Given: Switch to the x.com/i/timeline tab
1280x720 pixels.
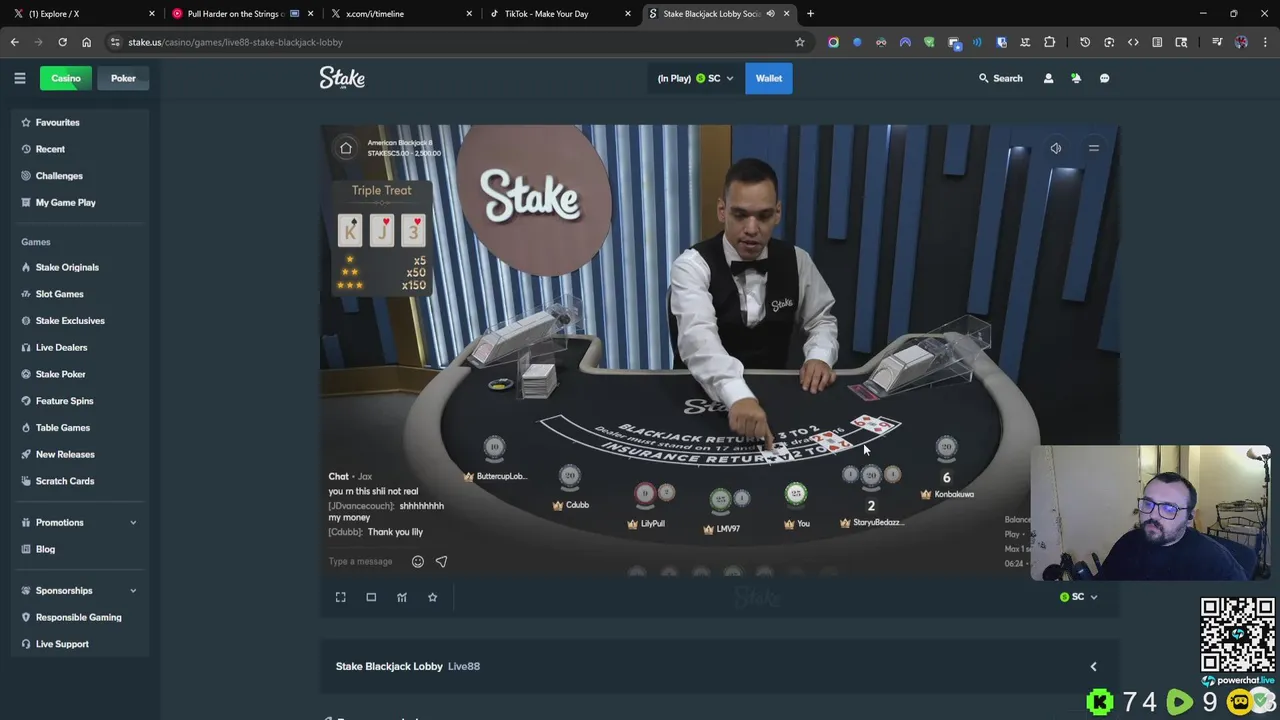Looking at the screenshot, I should point(399,14).
